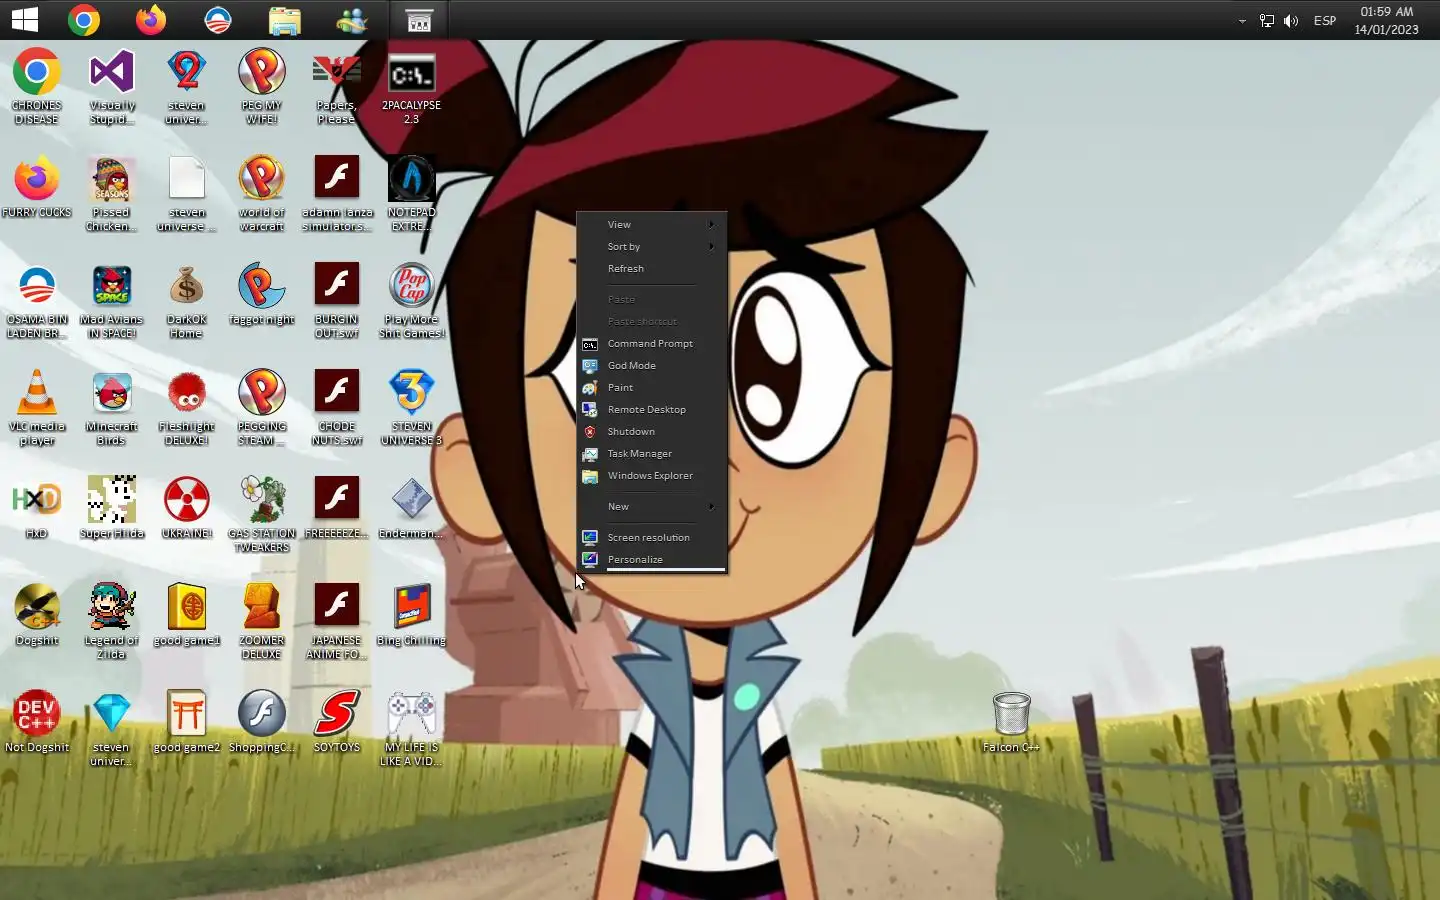
Task: Open the Windows Start button
Action: pos(25,20)
